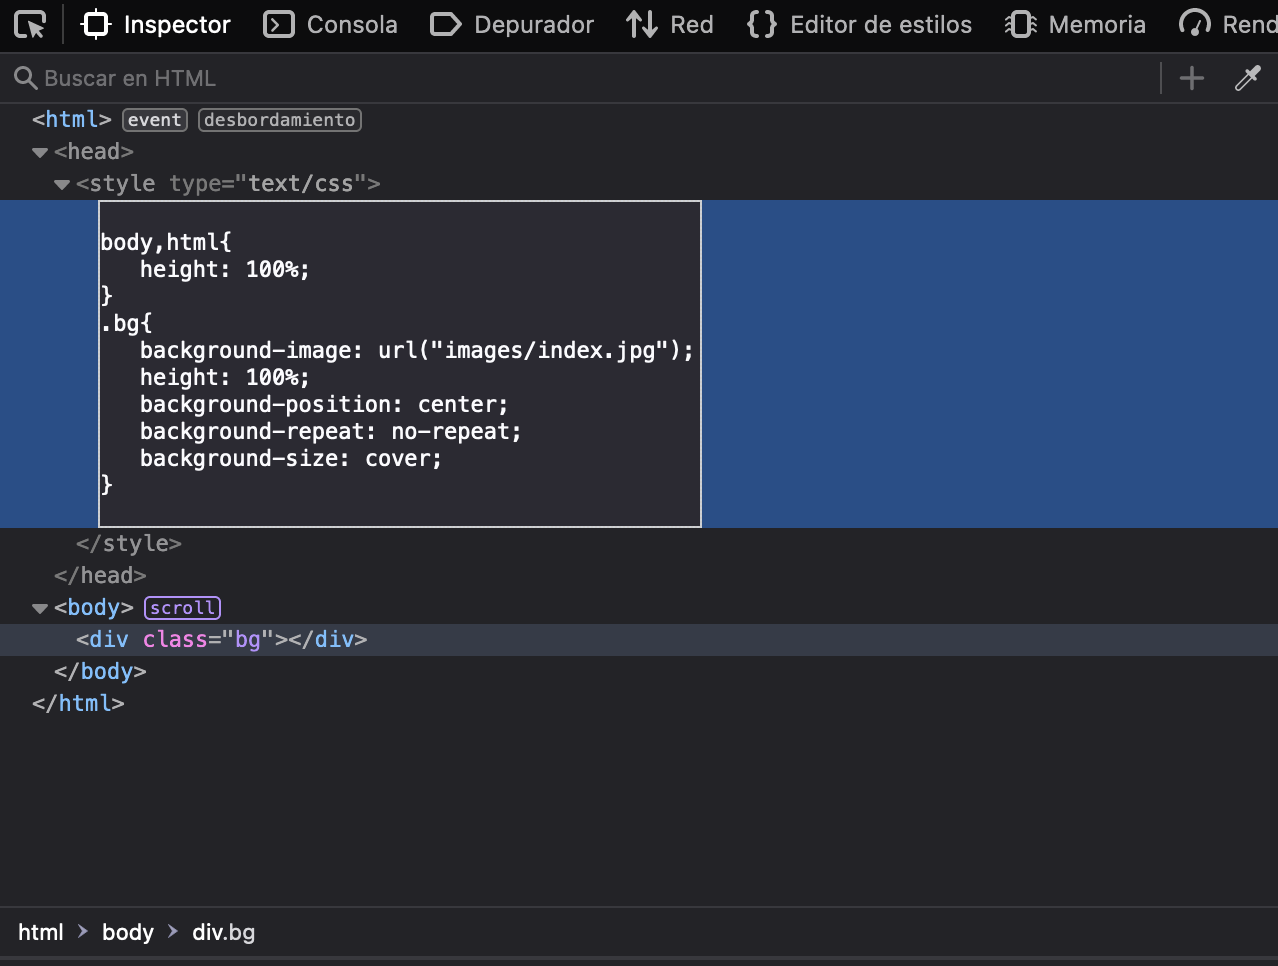
Task: Click the event badge on html
Action: click(x=155, y=120)
